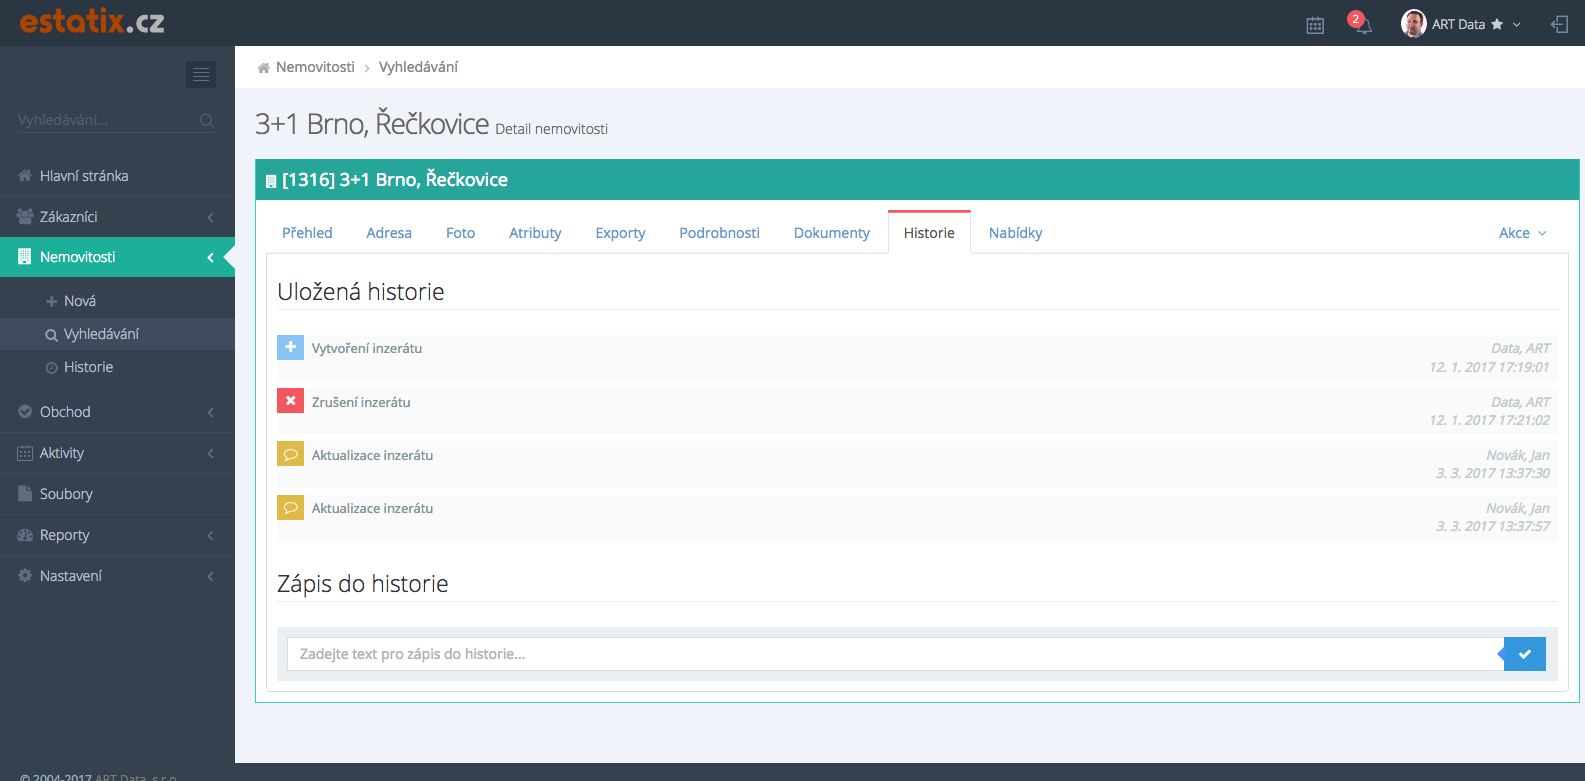Submit history note with checkmark button
Image resolution: width=1585 pixels, height=781 pixels.
(x=1525, y=654)
